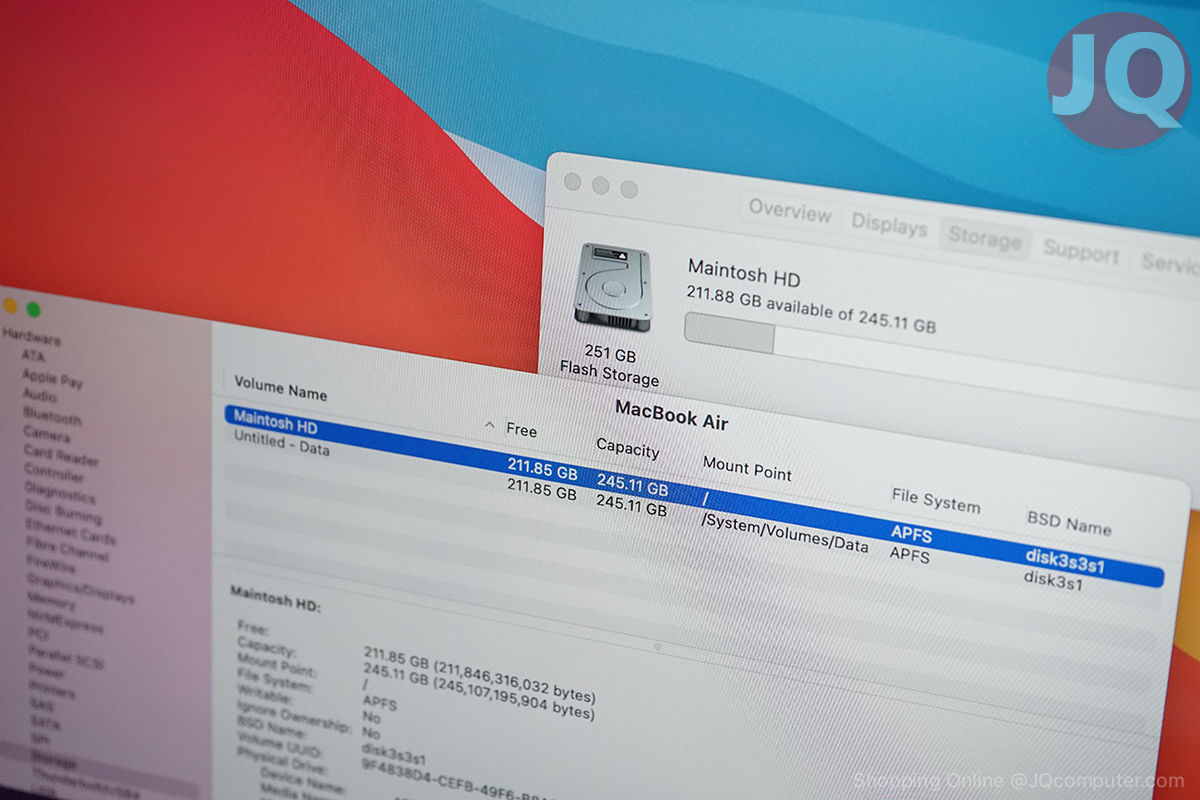
Task: Select Fibre Channel in the sidebar
Action: point(67,548)
